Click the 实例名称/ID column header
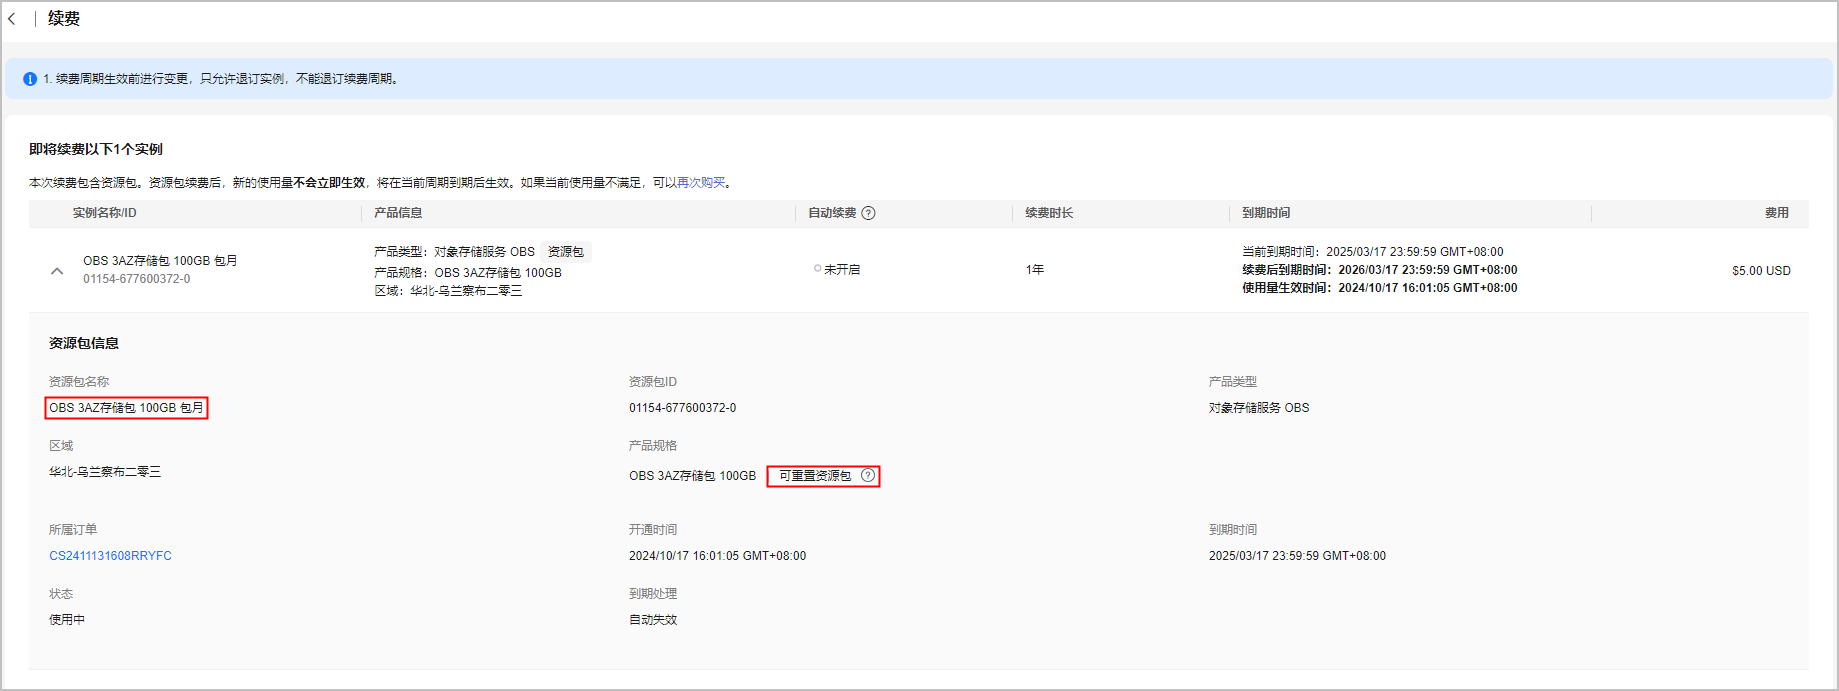The height and width of the screenshot is (691, 1839). [105, 213]
